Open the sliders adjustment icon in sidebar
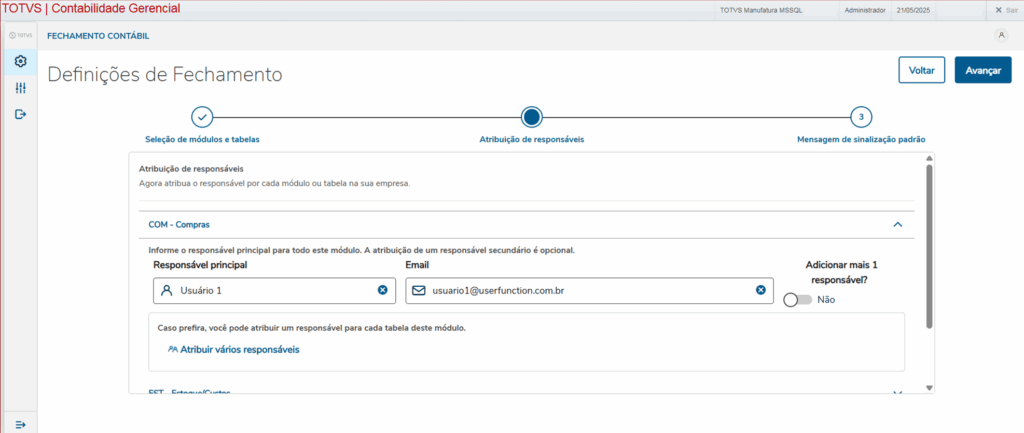The width and height of the screenshot is (1024, 433). [20, 88]
